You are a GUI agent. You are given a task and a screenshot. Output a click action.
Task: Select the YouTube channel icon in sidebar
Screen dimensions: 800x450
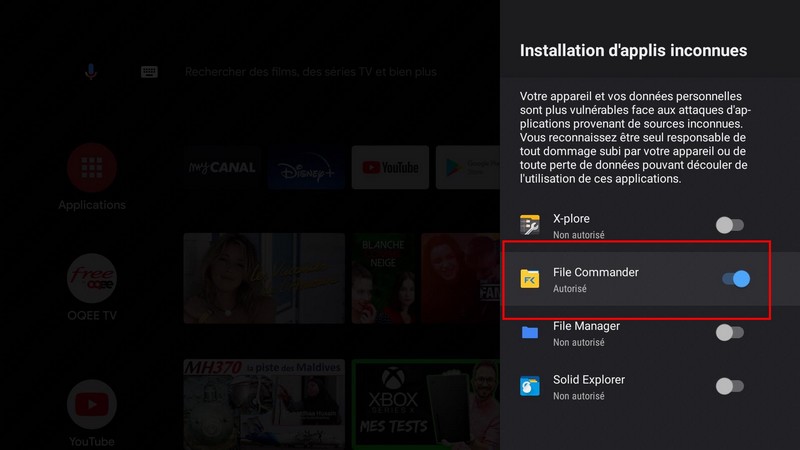[x=92, y=404]
